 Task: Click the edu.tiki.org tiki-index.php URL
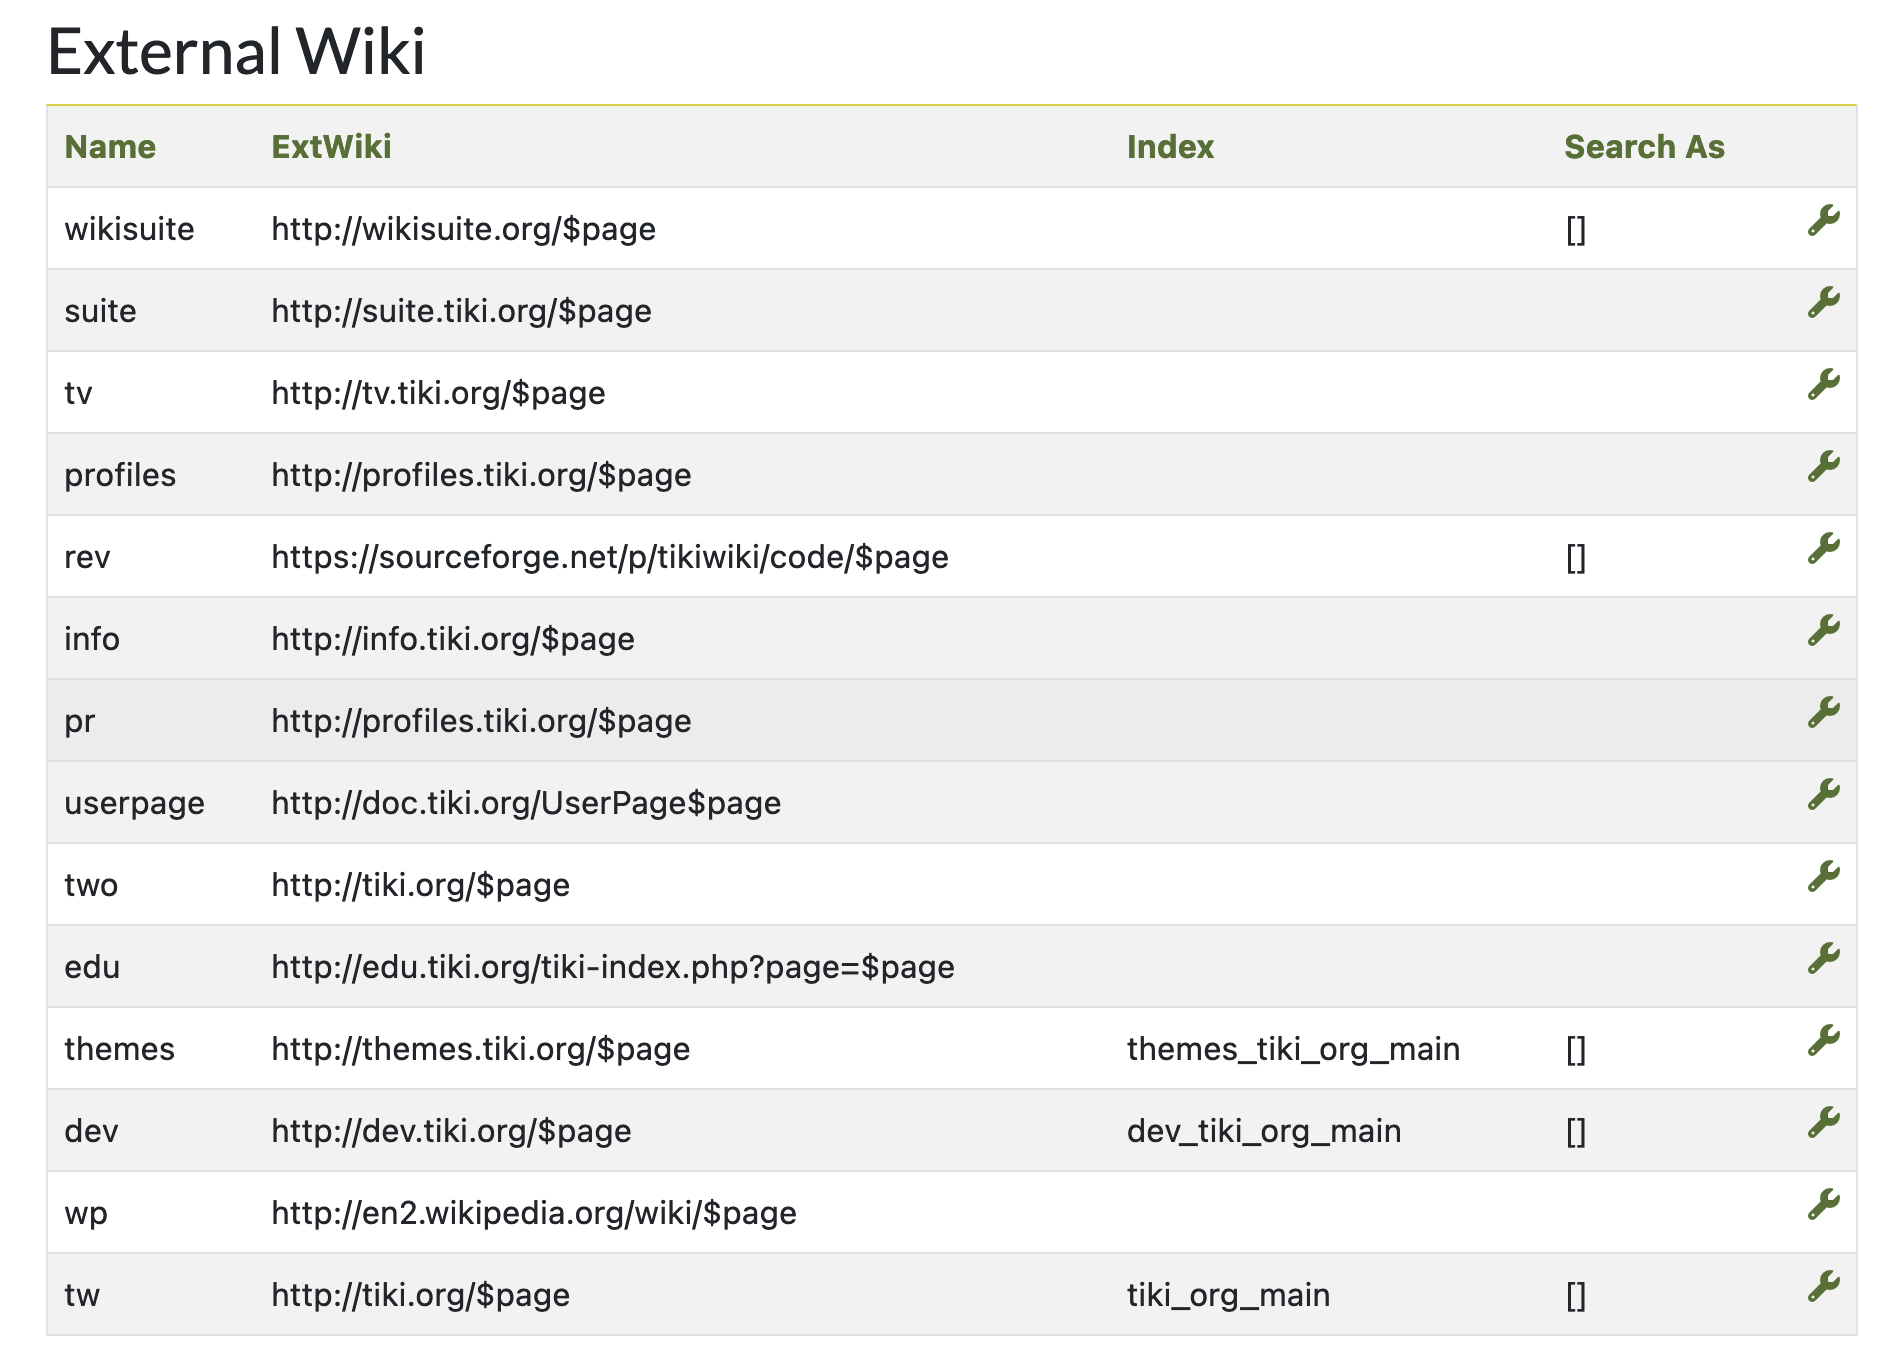[613, 967]
